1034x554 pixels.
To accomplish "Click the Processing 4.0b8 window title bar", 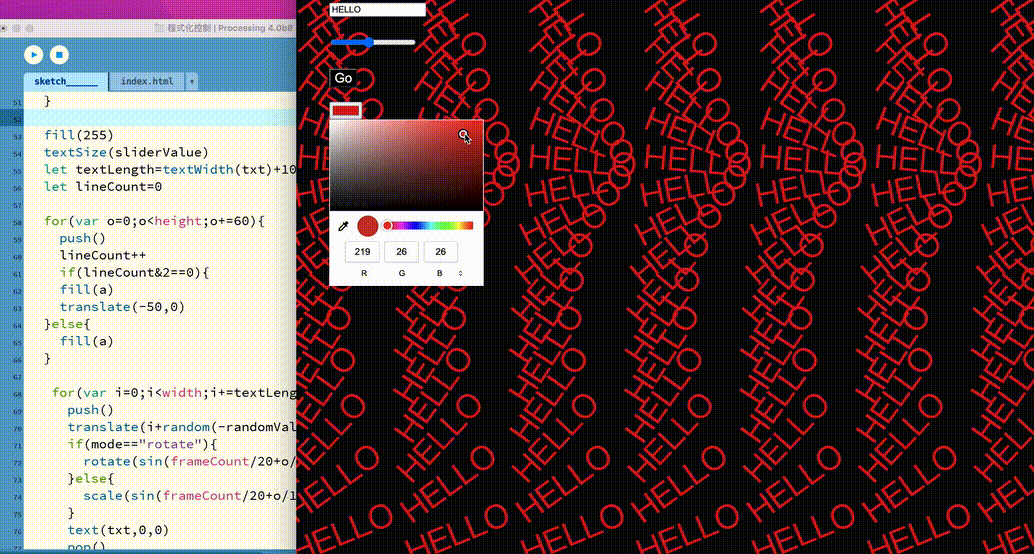I will pos(148,28).
